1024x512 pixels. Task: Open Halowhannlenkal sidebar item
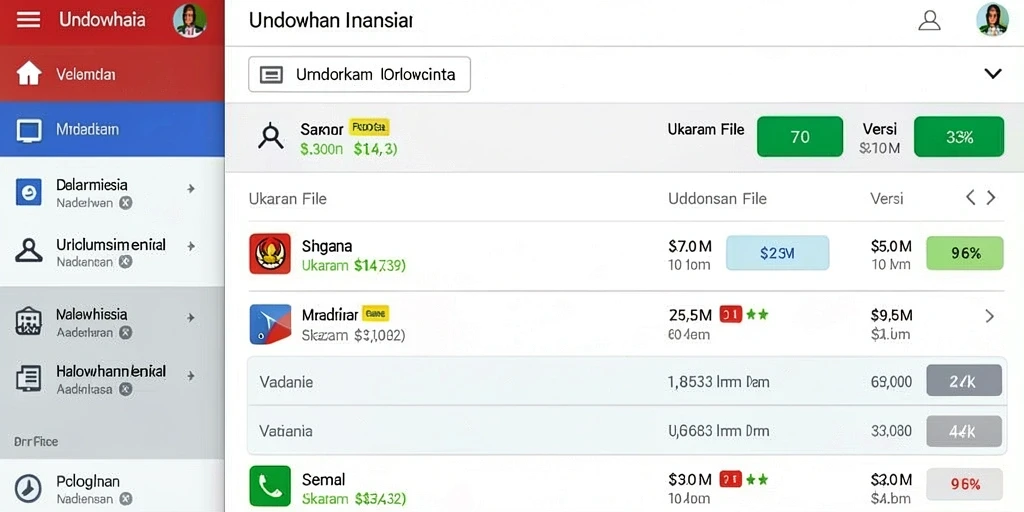tap(112, 379)
